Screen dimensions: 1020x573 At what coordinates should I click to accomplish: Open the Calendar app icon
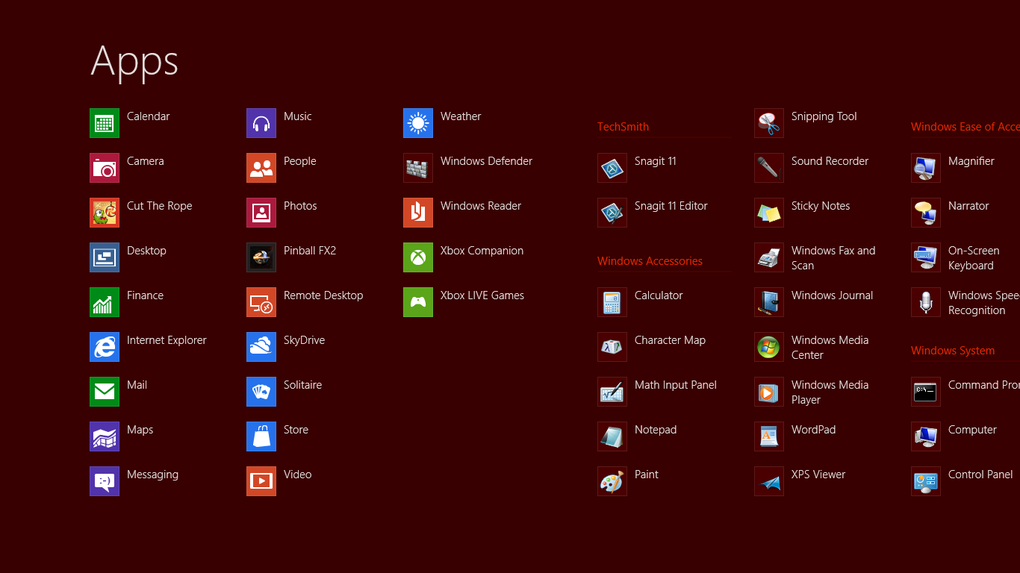104,123
